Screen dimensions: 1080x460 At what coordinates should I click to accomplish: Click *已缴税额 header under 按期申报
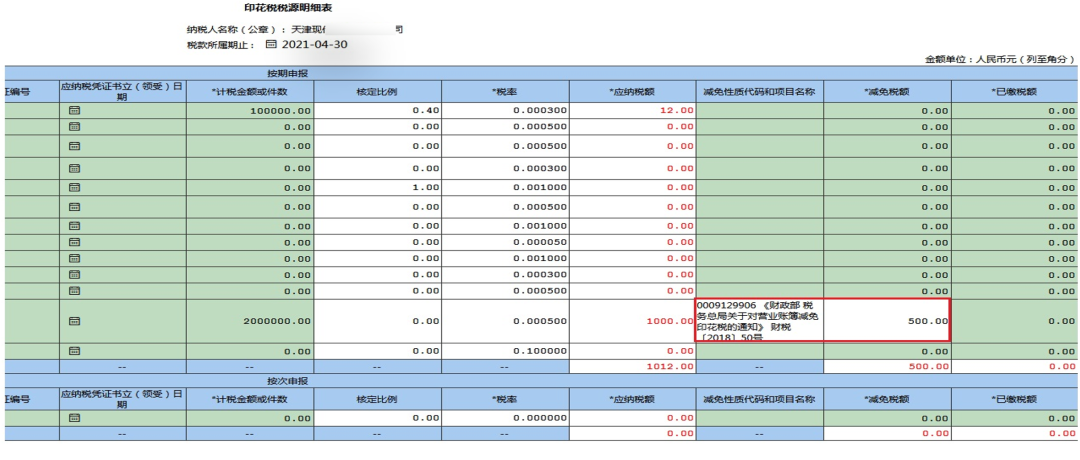click(x=1015, y=91)
